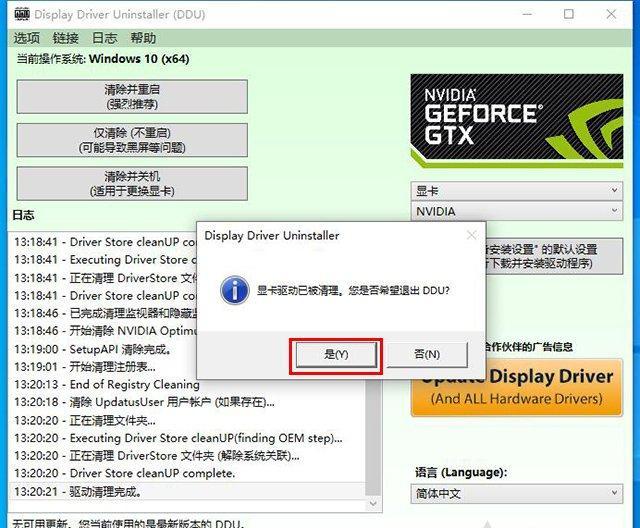Image resolution: width=640 pixels, height=528 pixels.
Task: Decline exit with 否(N) button
Action: click(x=427, y=354)
